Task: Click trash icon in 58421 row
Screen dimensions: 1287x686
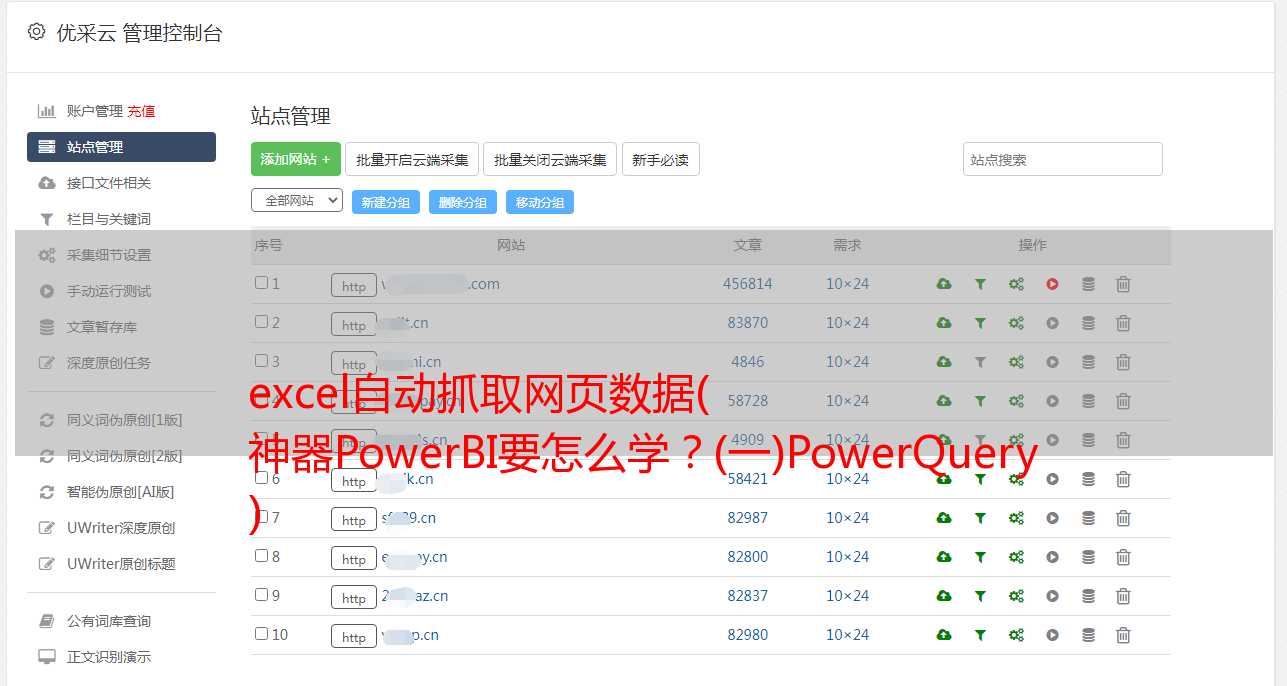Action: pos(1123,479)
